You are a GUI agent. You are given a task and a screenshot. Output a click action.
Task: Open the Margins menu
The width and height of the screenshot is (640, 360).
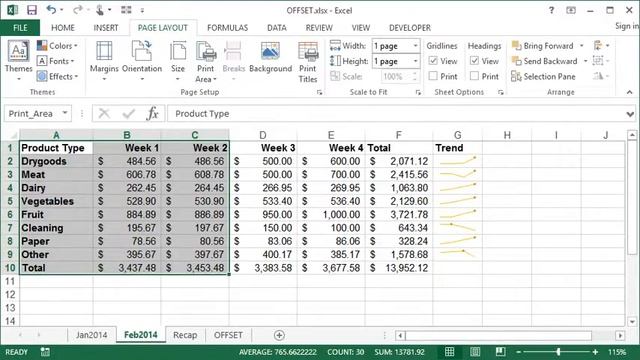tap(104, 60)
